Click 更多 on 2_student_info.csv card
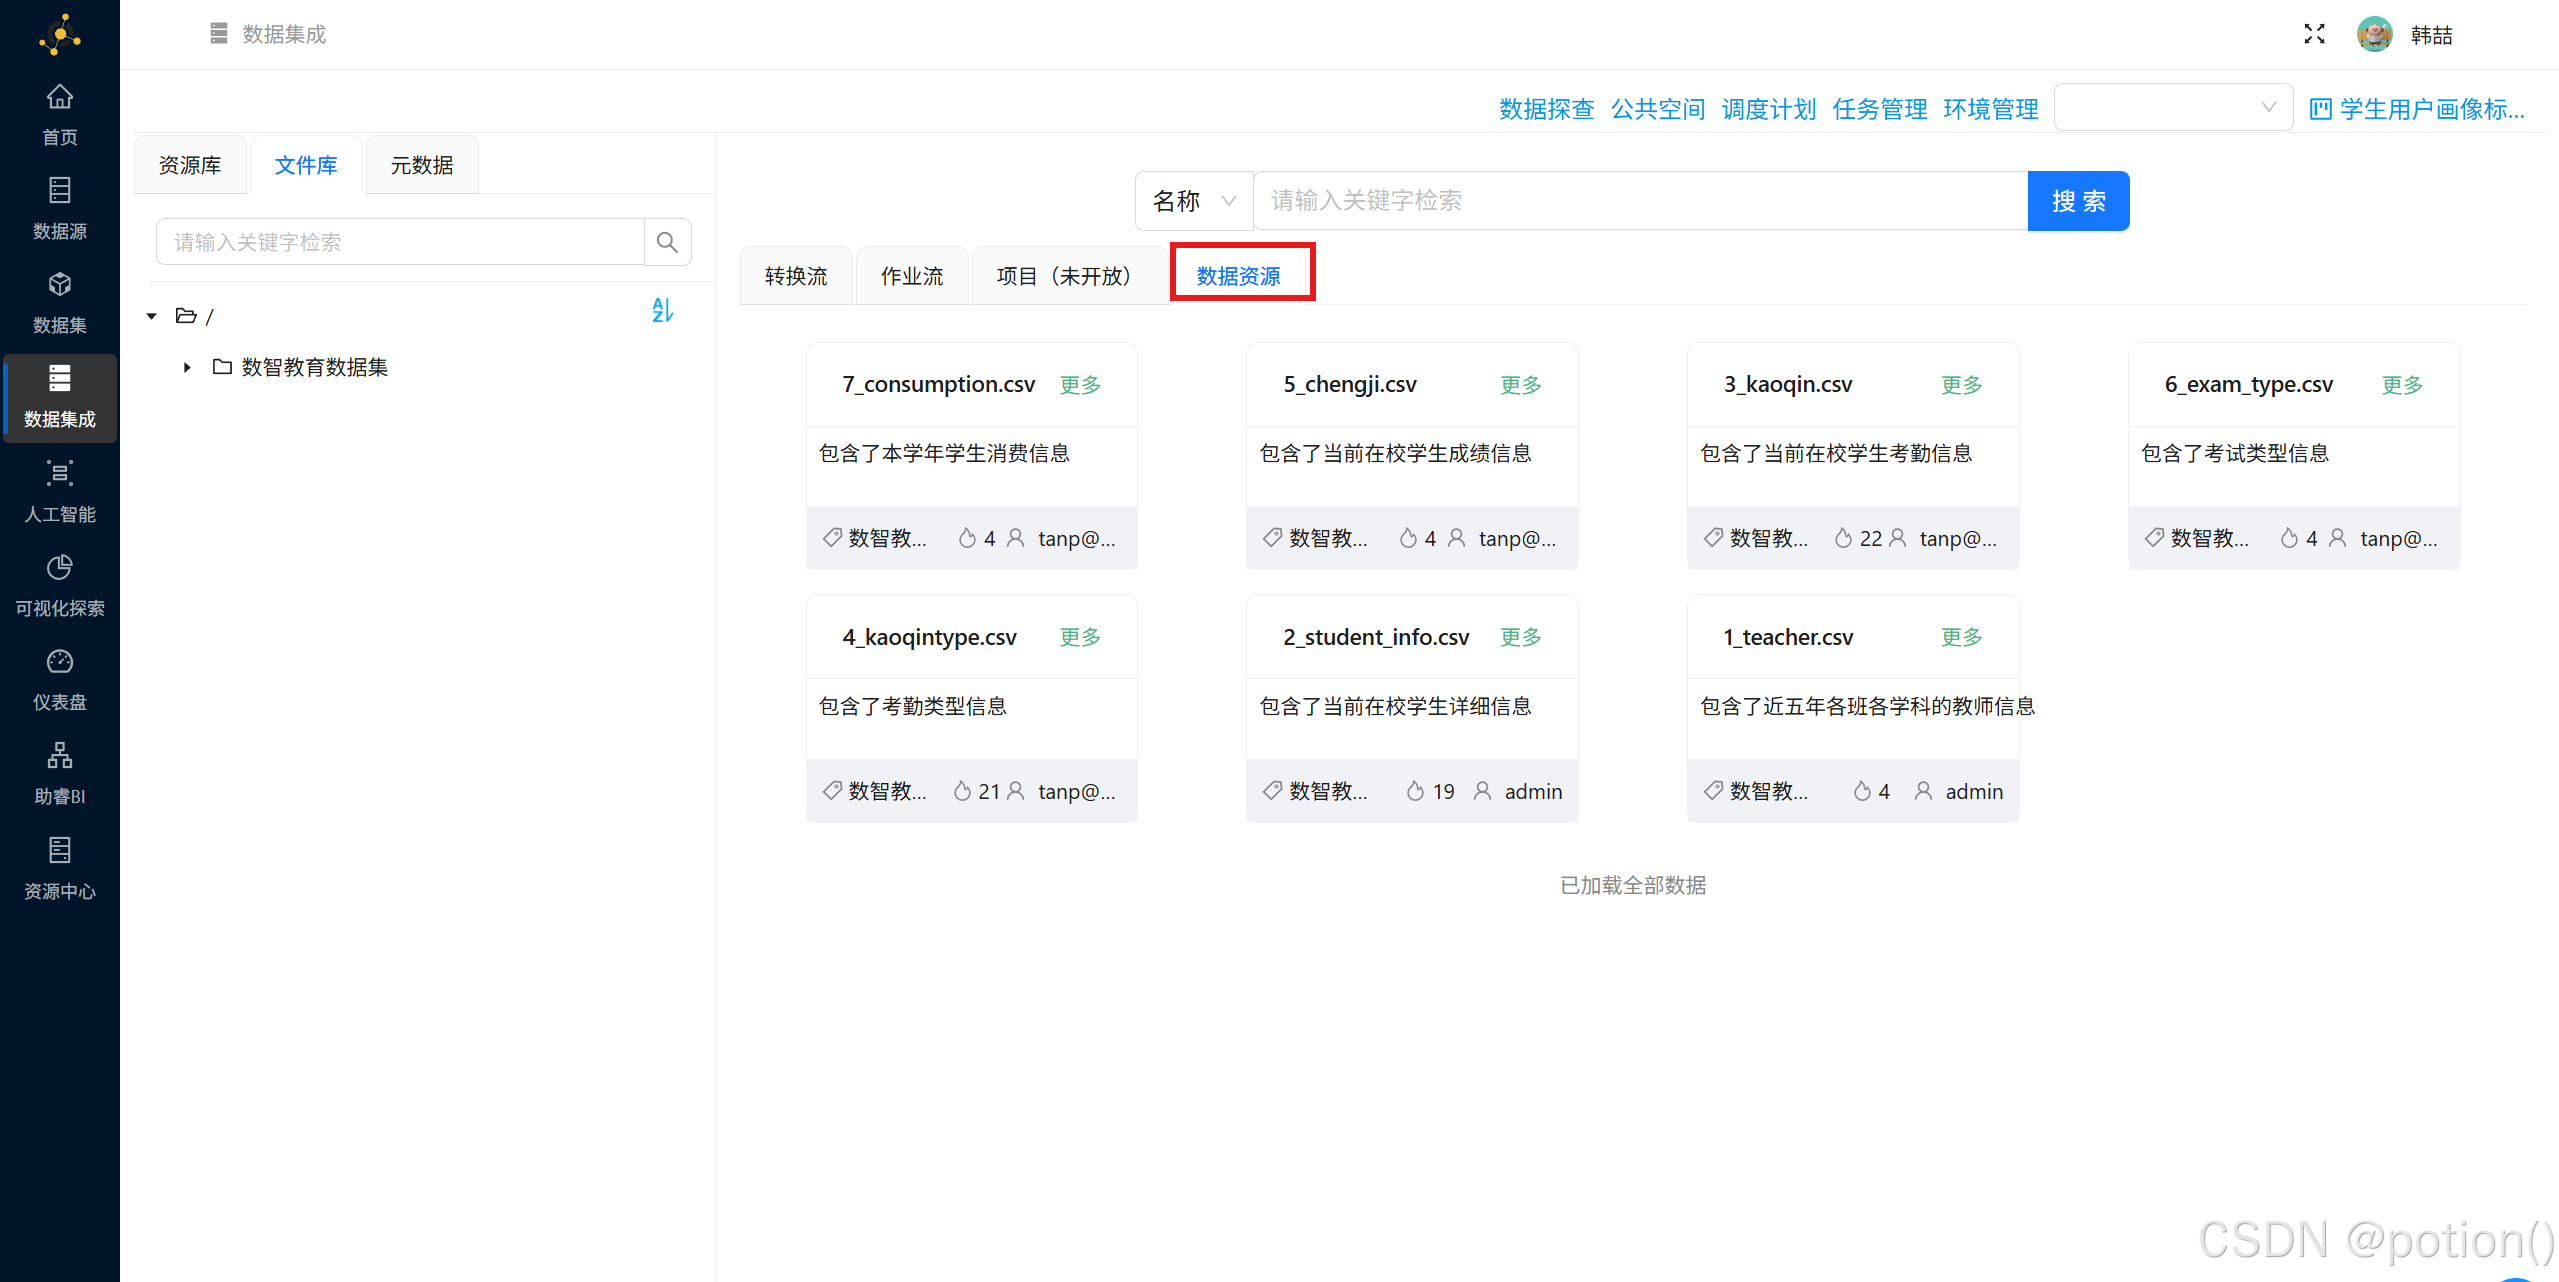Screen dimensions: 2559x1282 (1521, 637)
